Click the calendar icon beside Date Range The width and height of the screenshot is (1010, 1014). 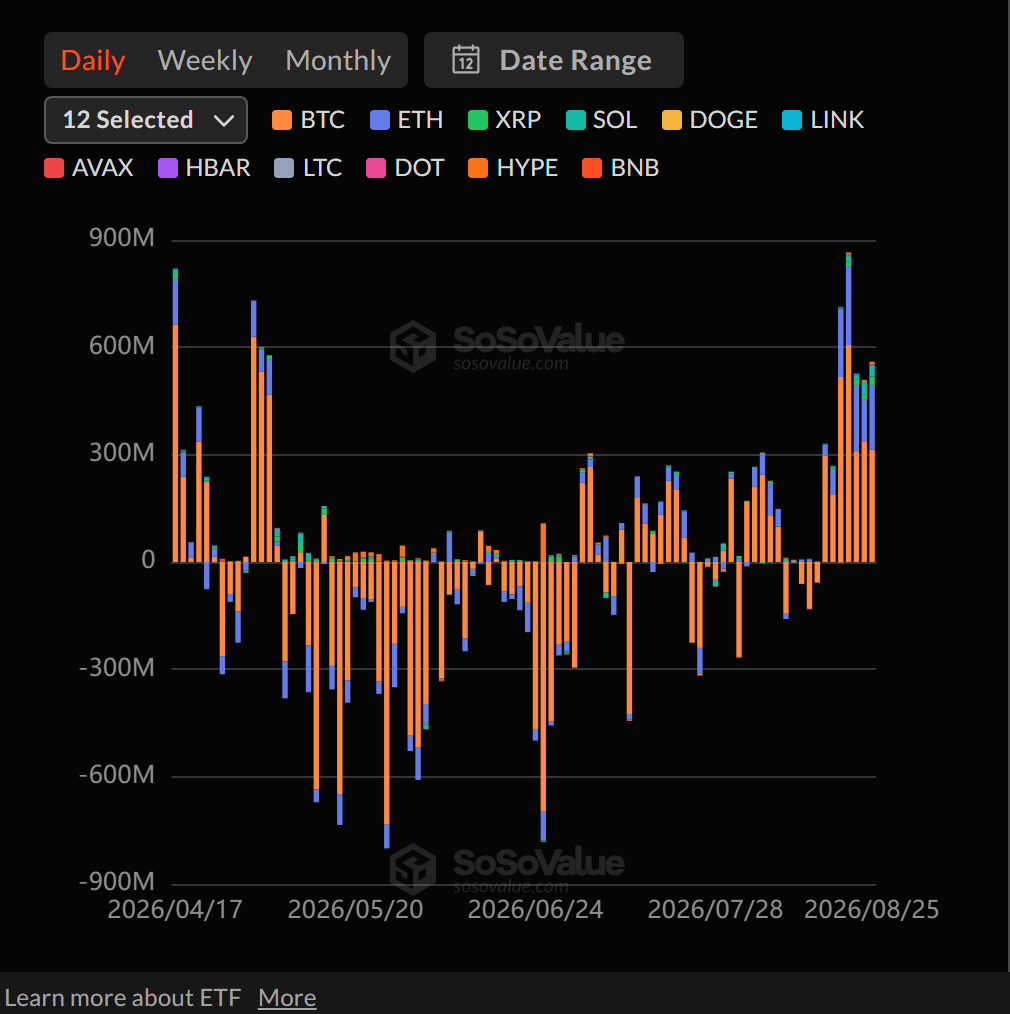(466, 60)
